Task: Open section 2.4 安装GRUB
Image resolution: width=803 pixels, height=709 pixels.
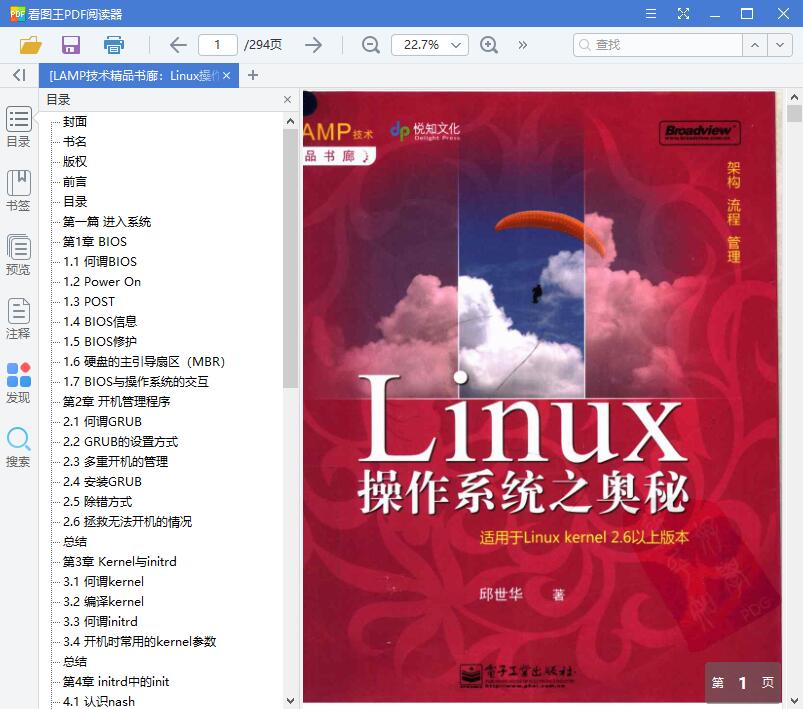Action: coord(102,481)
